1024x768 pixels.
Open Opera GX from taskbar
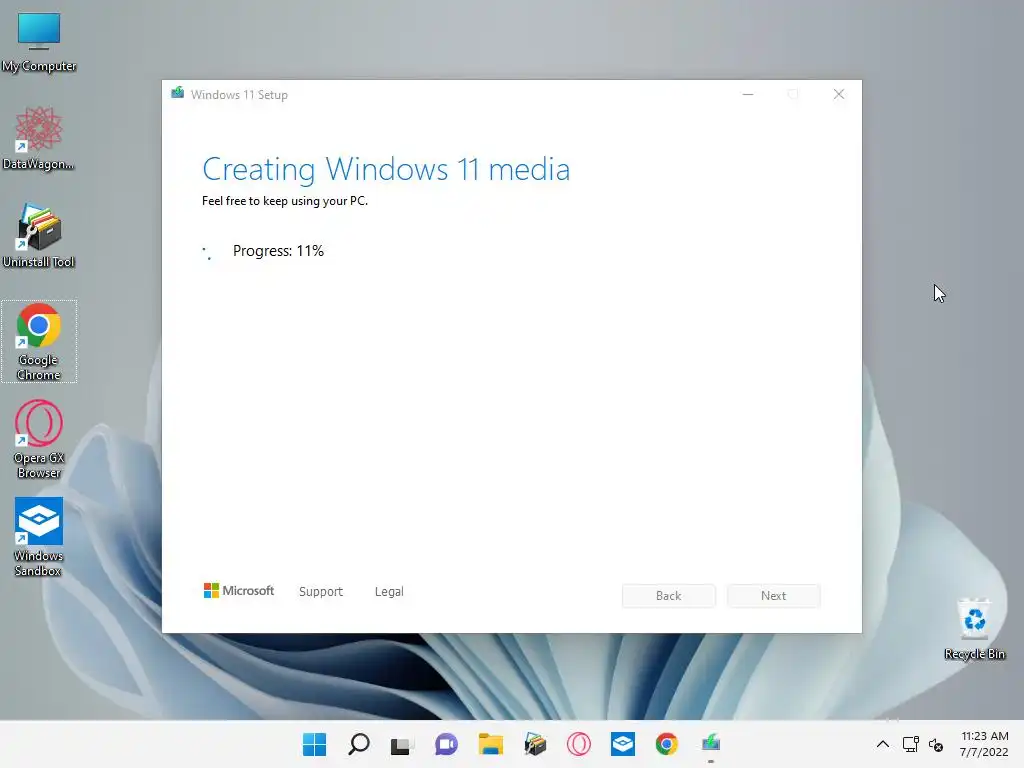579,744
